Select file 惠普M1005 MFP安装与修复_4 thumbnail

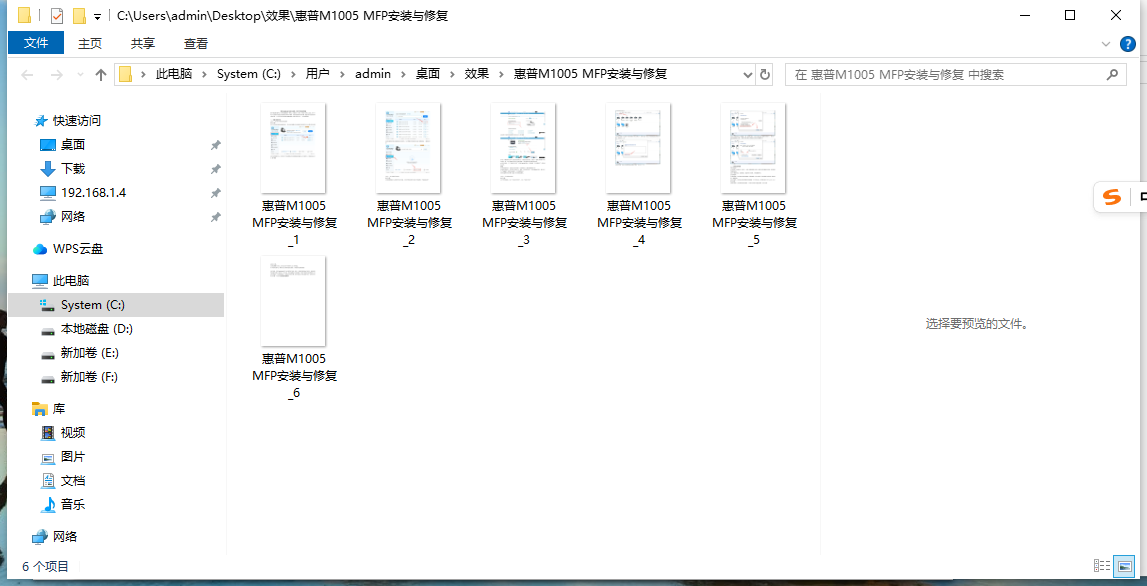pos(639,148)
